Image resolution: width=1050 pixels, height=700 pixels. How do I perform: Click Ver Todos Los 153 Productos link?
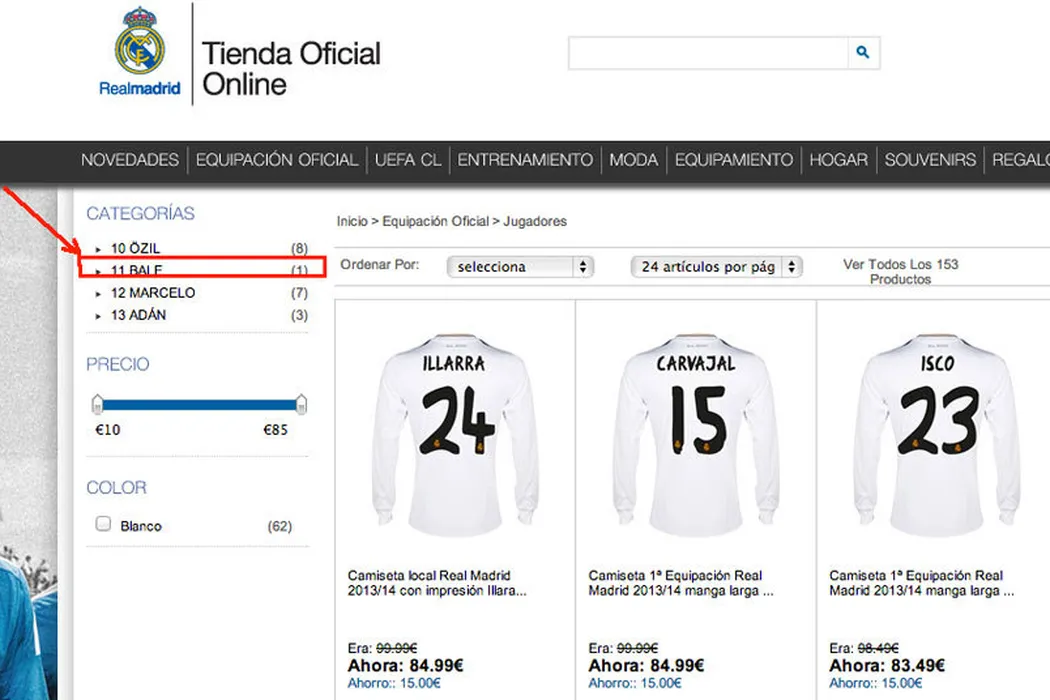(x=900, y=271)
